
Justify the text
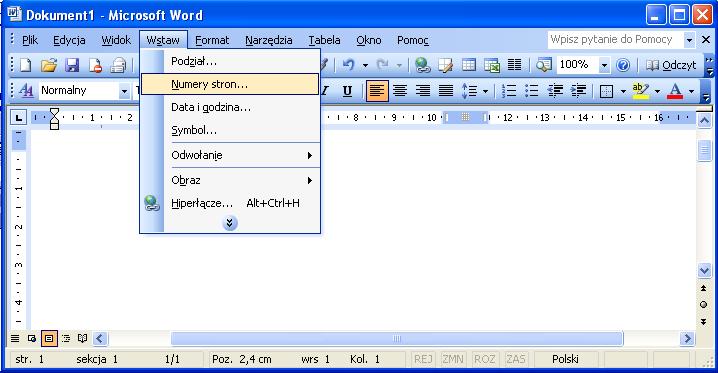(446, 91)
